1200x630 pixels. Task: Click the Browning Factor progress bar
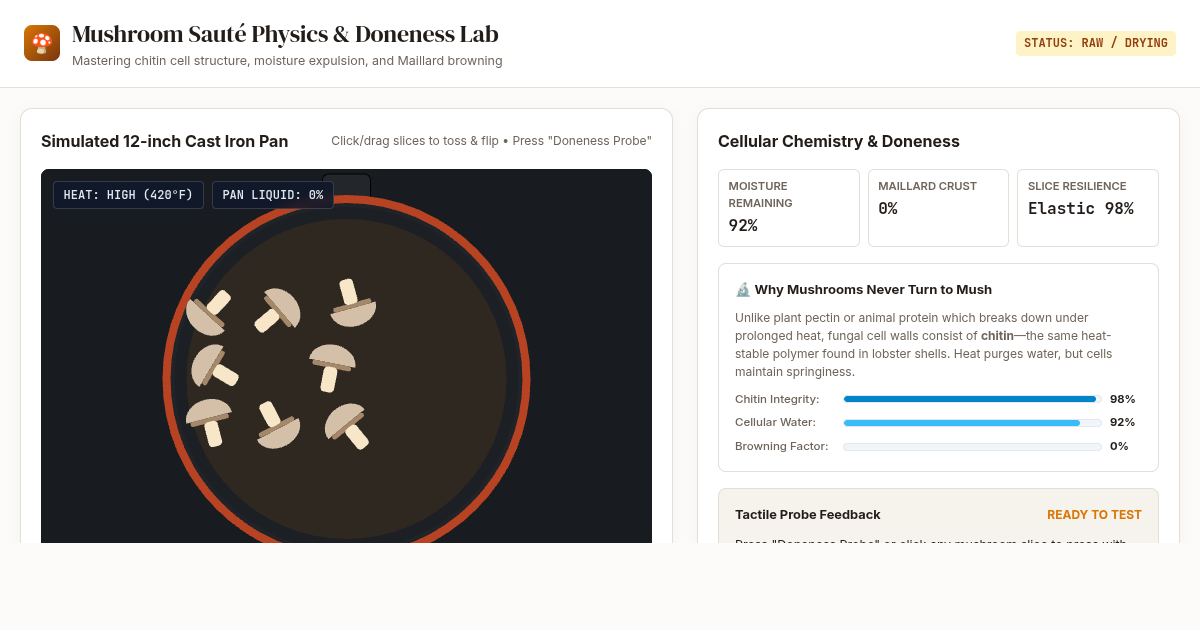pyautogui.click(x=972, y=447)
